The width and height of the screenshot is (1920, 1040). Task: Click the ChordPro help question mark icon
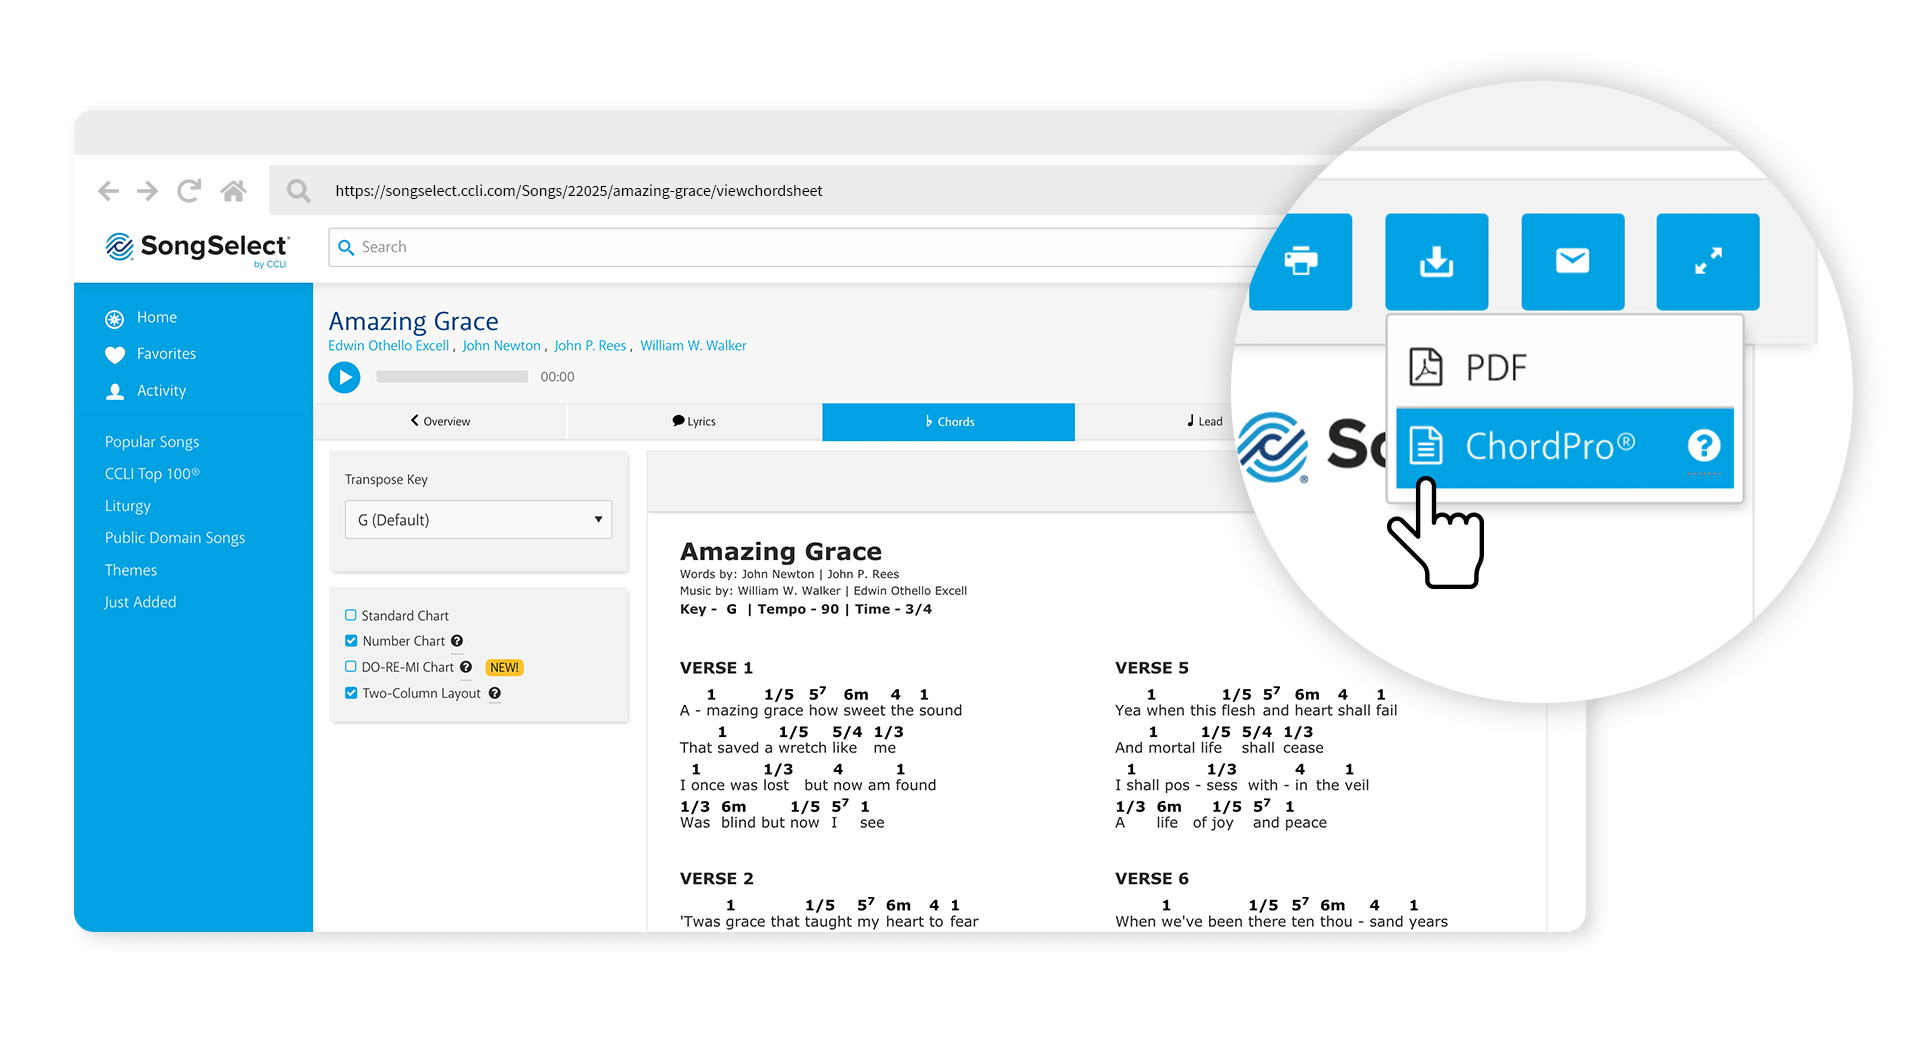[x=1704, y=446]
